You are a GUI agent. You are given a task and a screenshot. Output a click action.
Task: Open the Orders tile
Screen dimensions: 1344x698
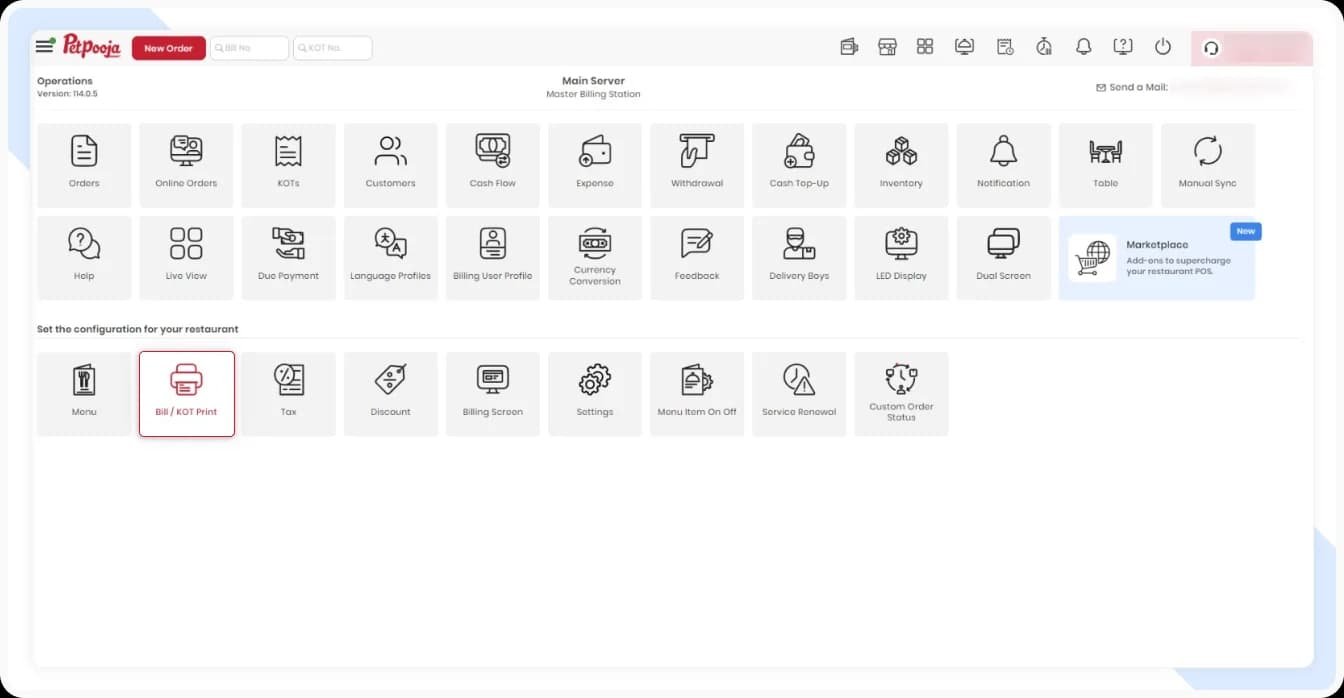point(84,165)
